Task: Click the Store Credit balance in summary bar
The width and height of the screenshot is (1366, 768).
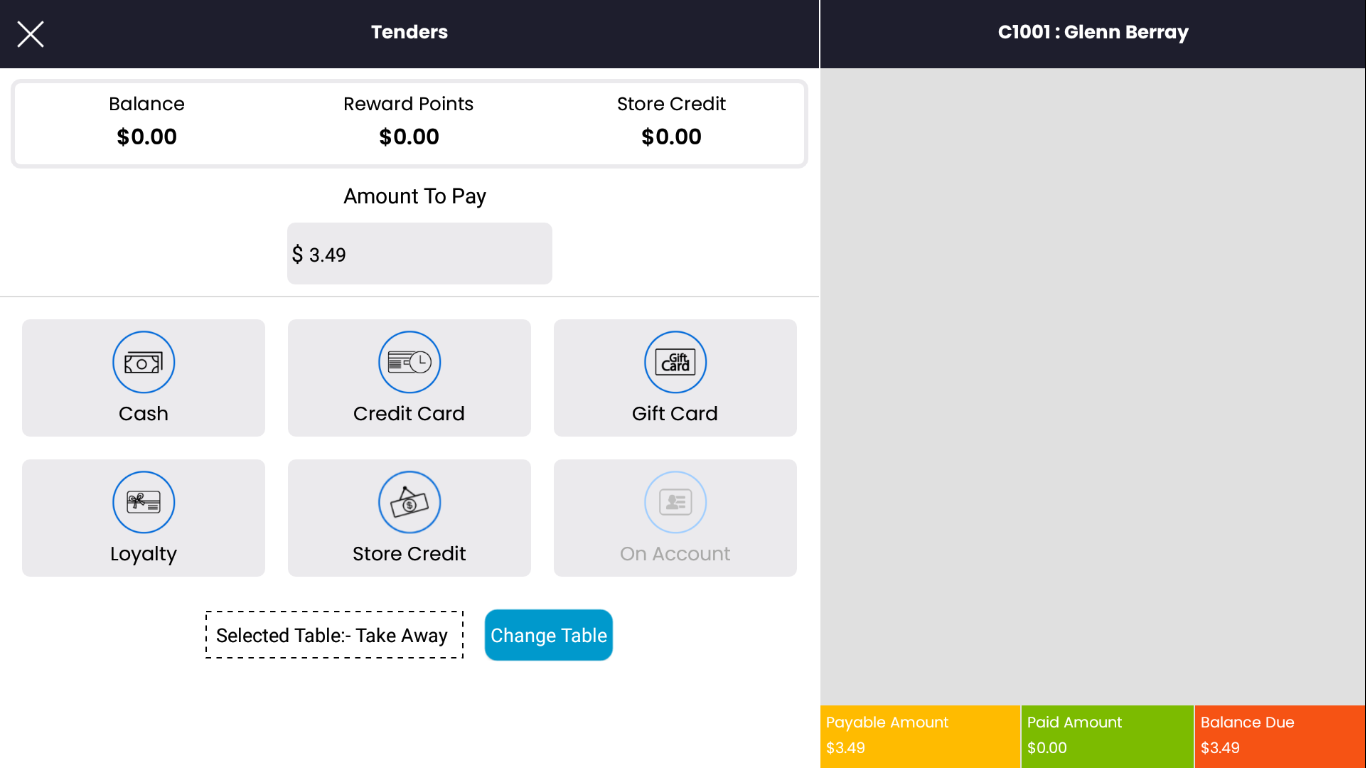Action: click(671, 136)
